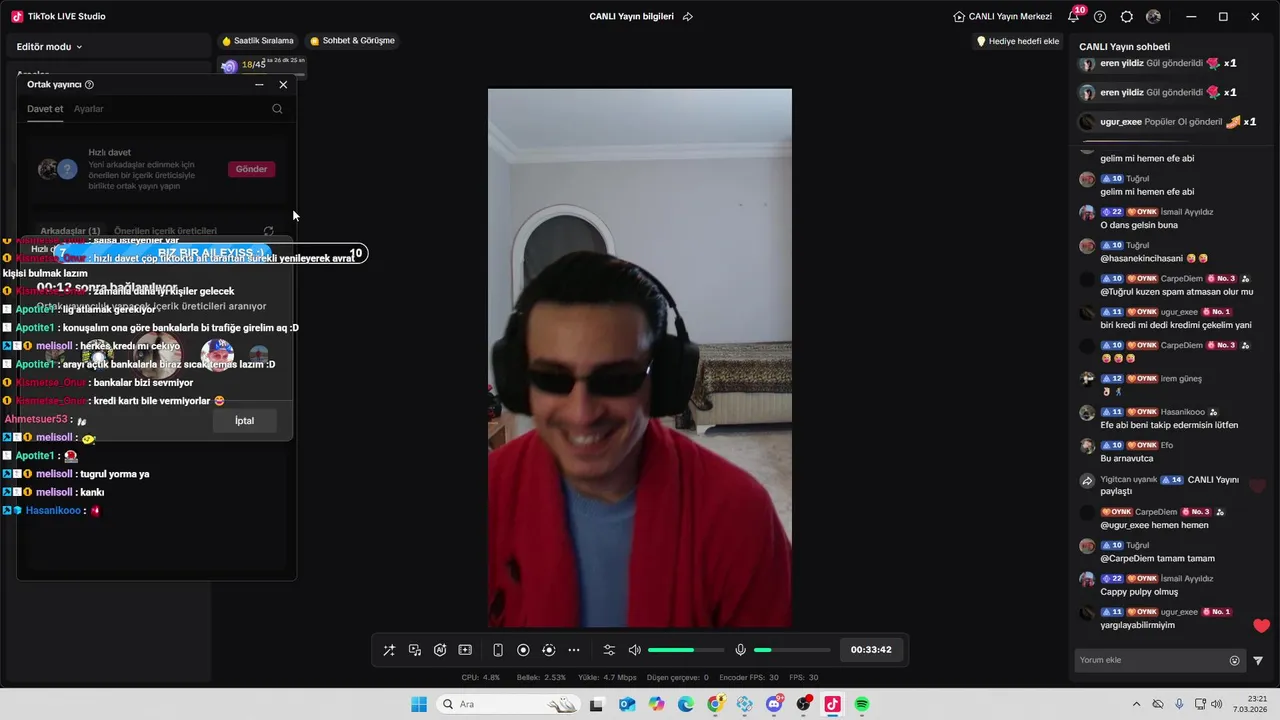Close the Ortak yayıncı panel
1280x720 pixels.
pyautogui.click(x=283, y=85)
